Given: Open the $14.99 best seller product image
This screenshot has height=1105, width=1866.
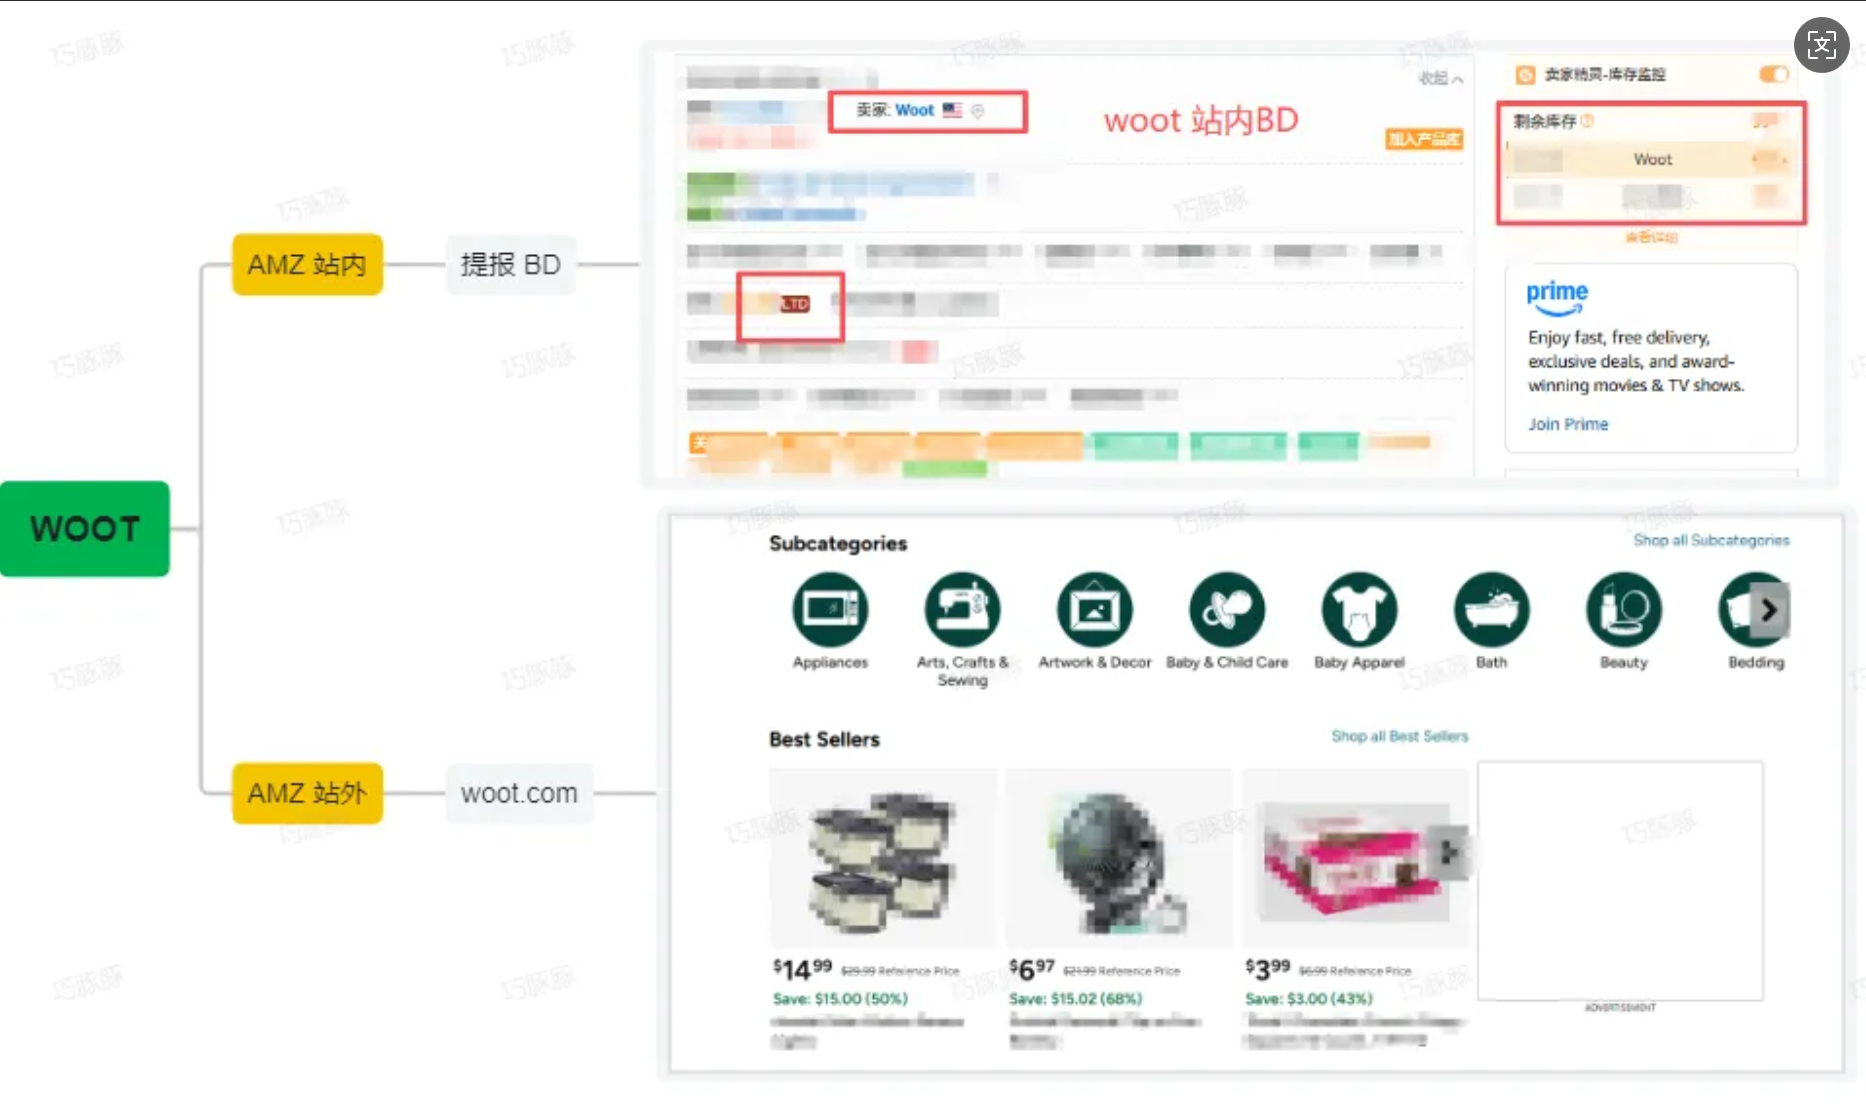Looking at the screenshot, I should click(x=882, y=858).
